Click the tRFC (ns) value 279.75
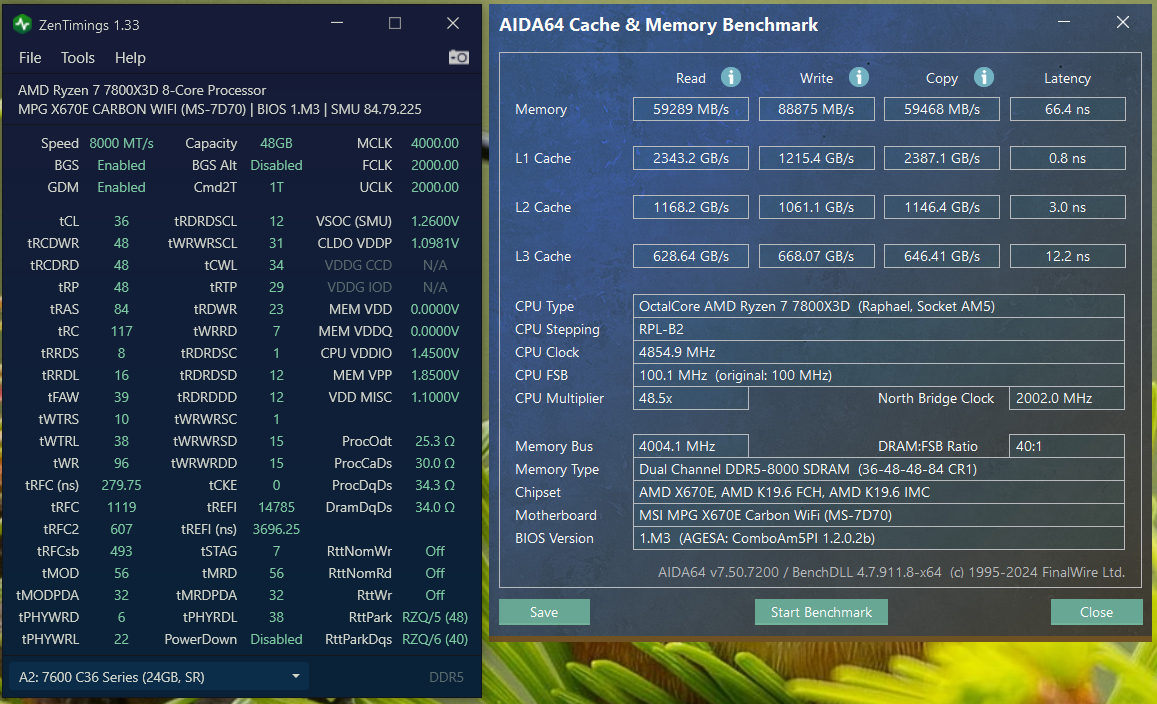The height and width of the screenshot is (704, 1157). click(x=121, y=485)
